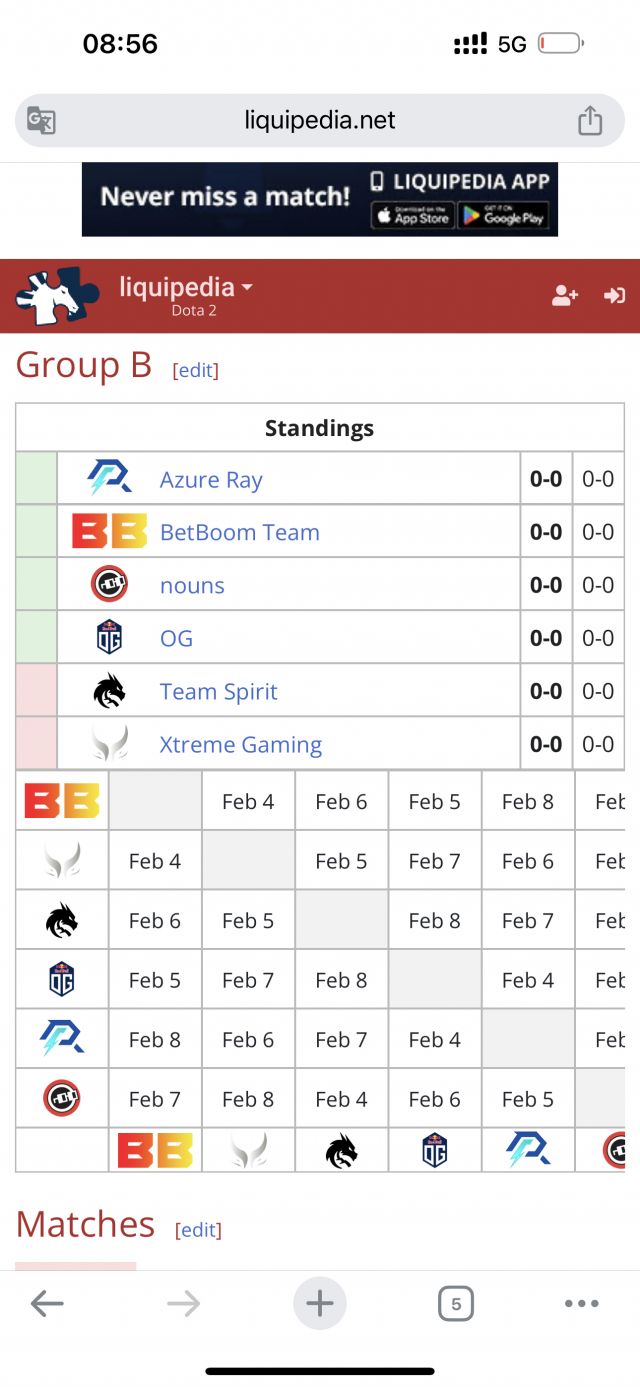Viewport: 640px width, 1387px height.
Task: Tap the liquipedia.net address field
Action: point(320,121)
